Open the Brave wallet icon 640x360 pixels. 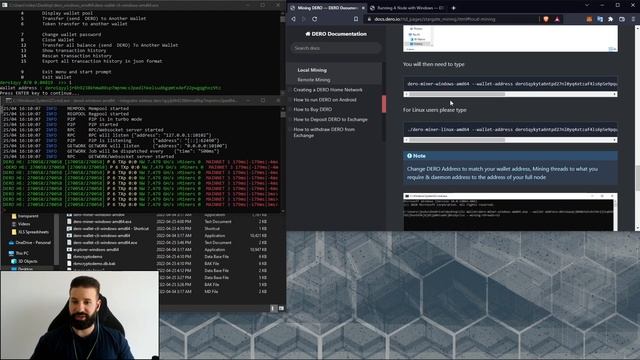point(622,19)
